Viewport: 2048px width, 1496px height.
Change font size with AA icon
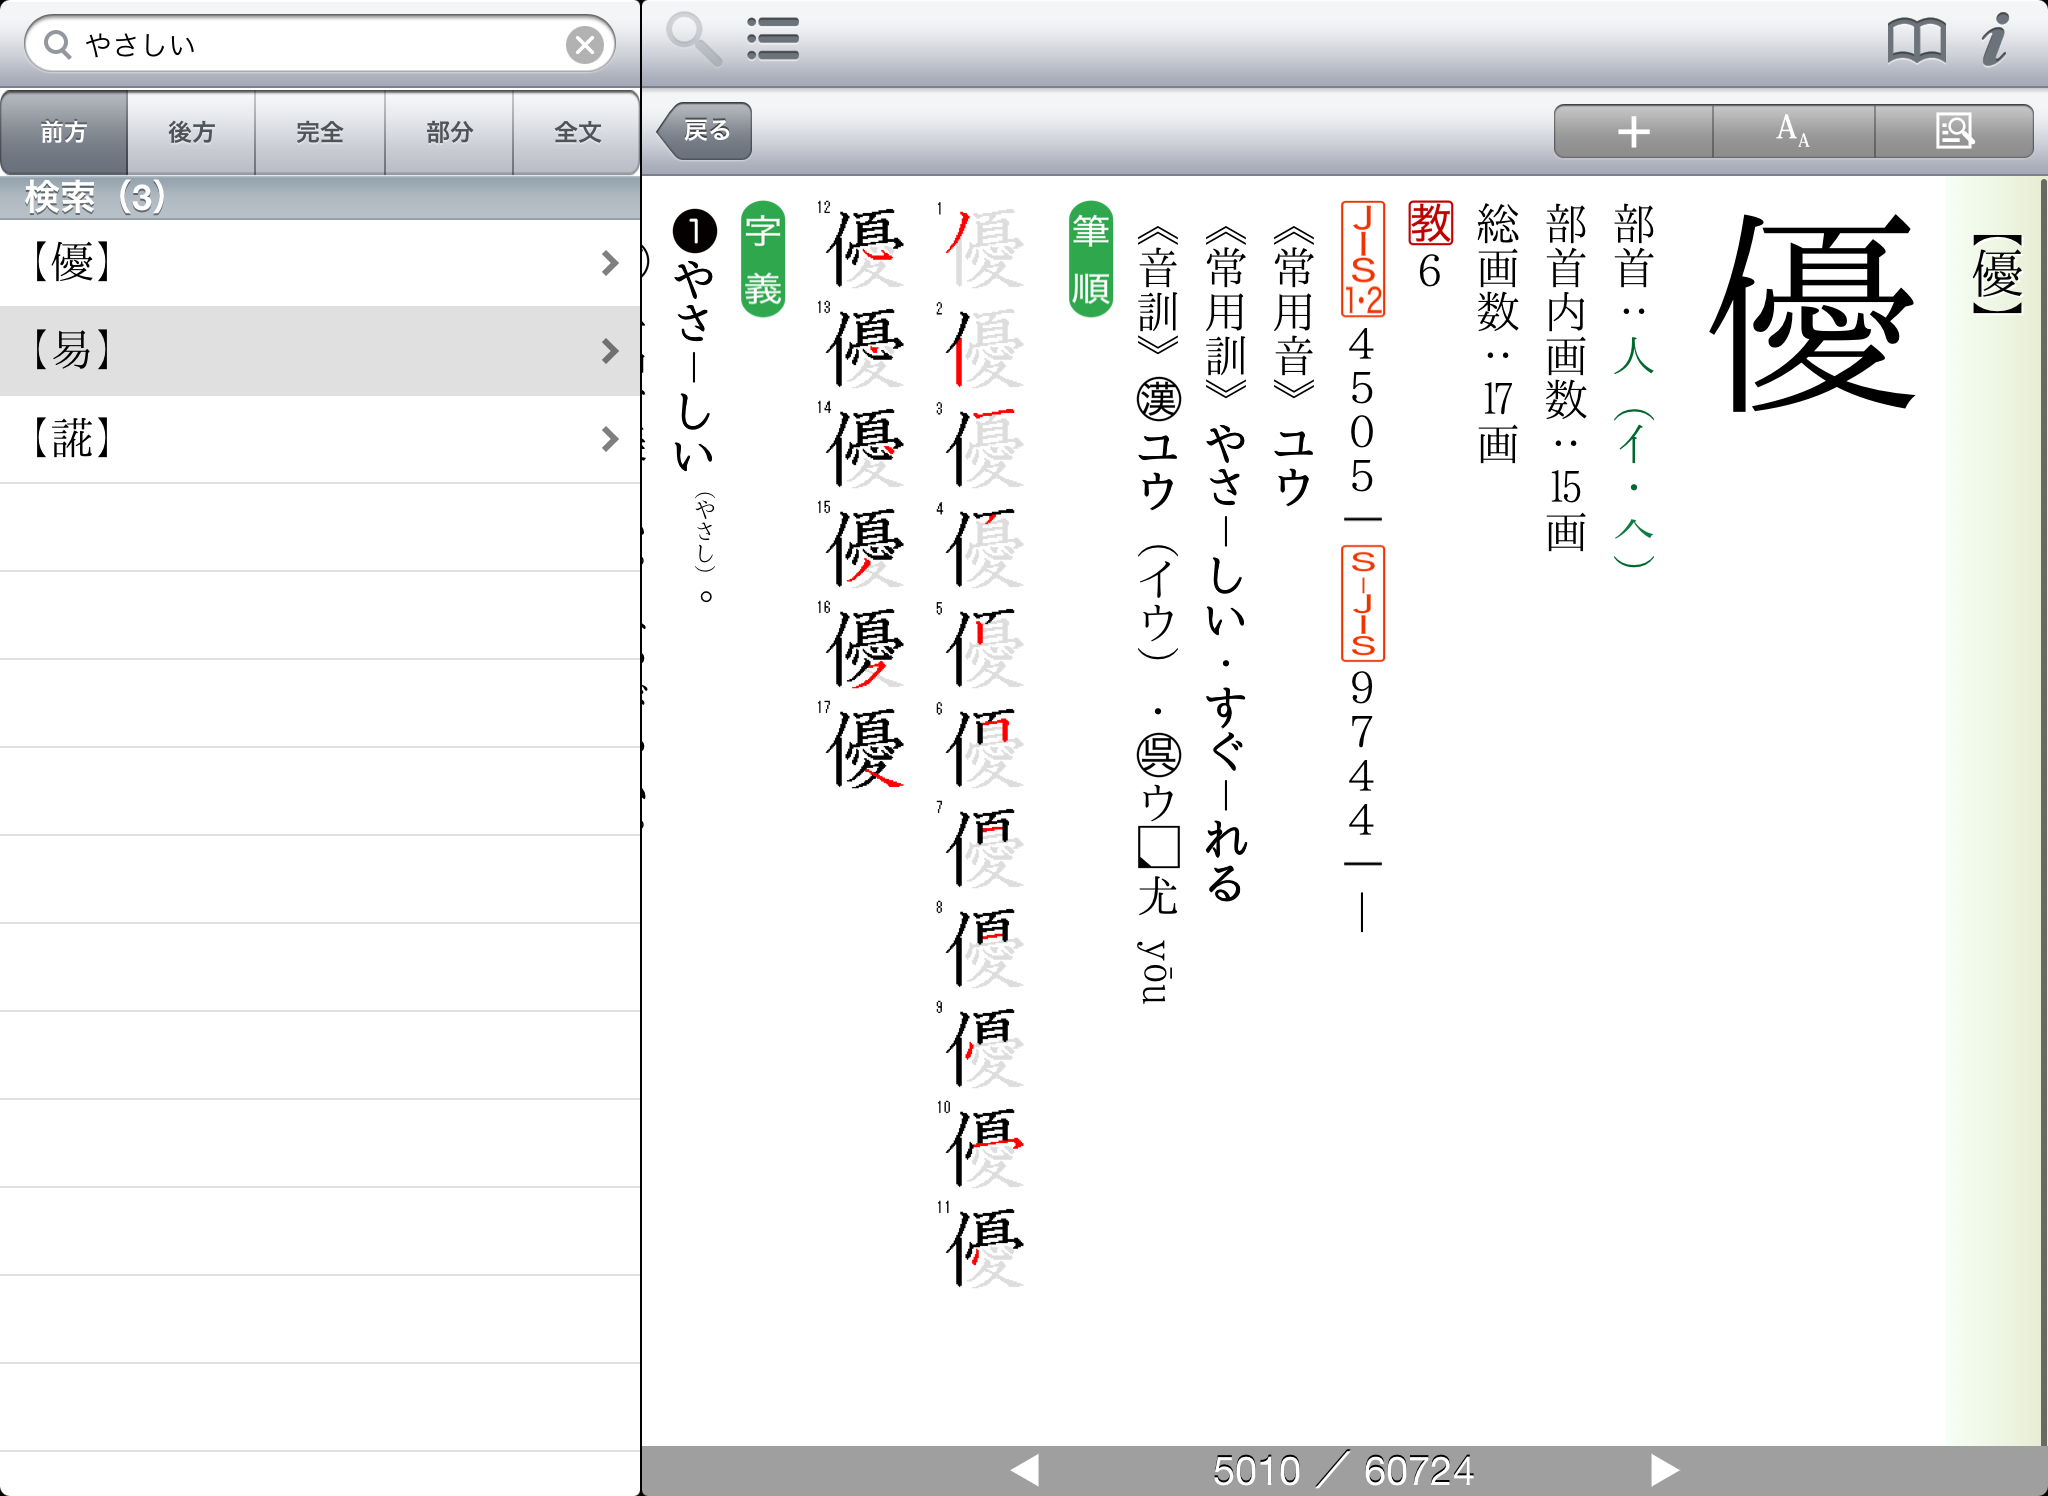pos(1793,132)
